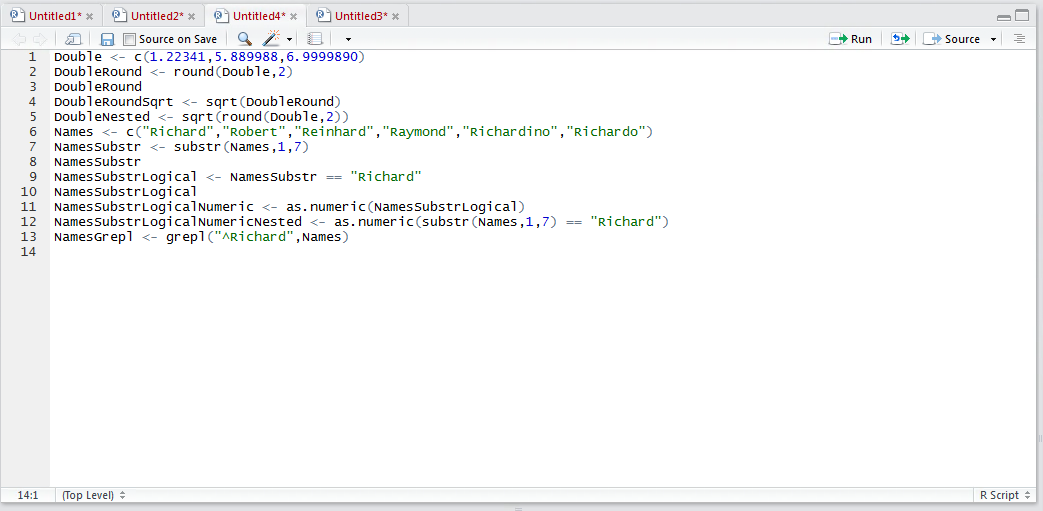Click Show in new window icon
The height and width of the screenshot is (511, 1043).
click(73, 39)
